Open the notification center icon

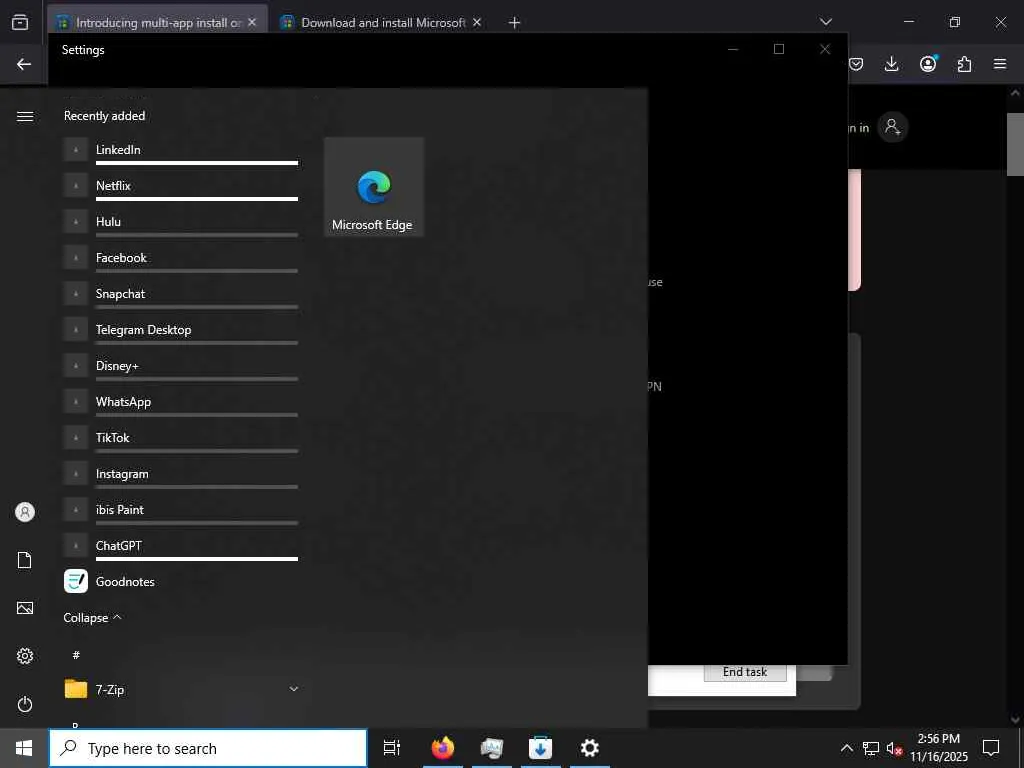coord(991,748)
